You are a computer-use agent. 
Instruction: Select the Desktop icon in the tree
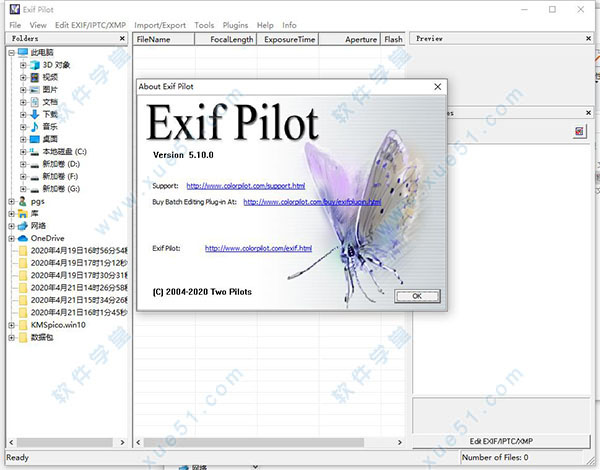35,139
